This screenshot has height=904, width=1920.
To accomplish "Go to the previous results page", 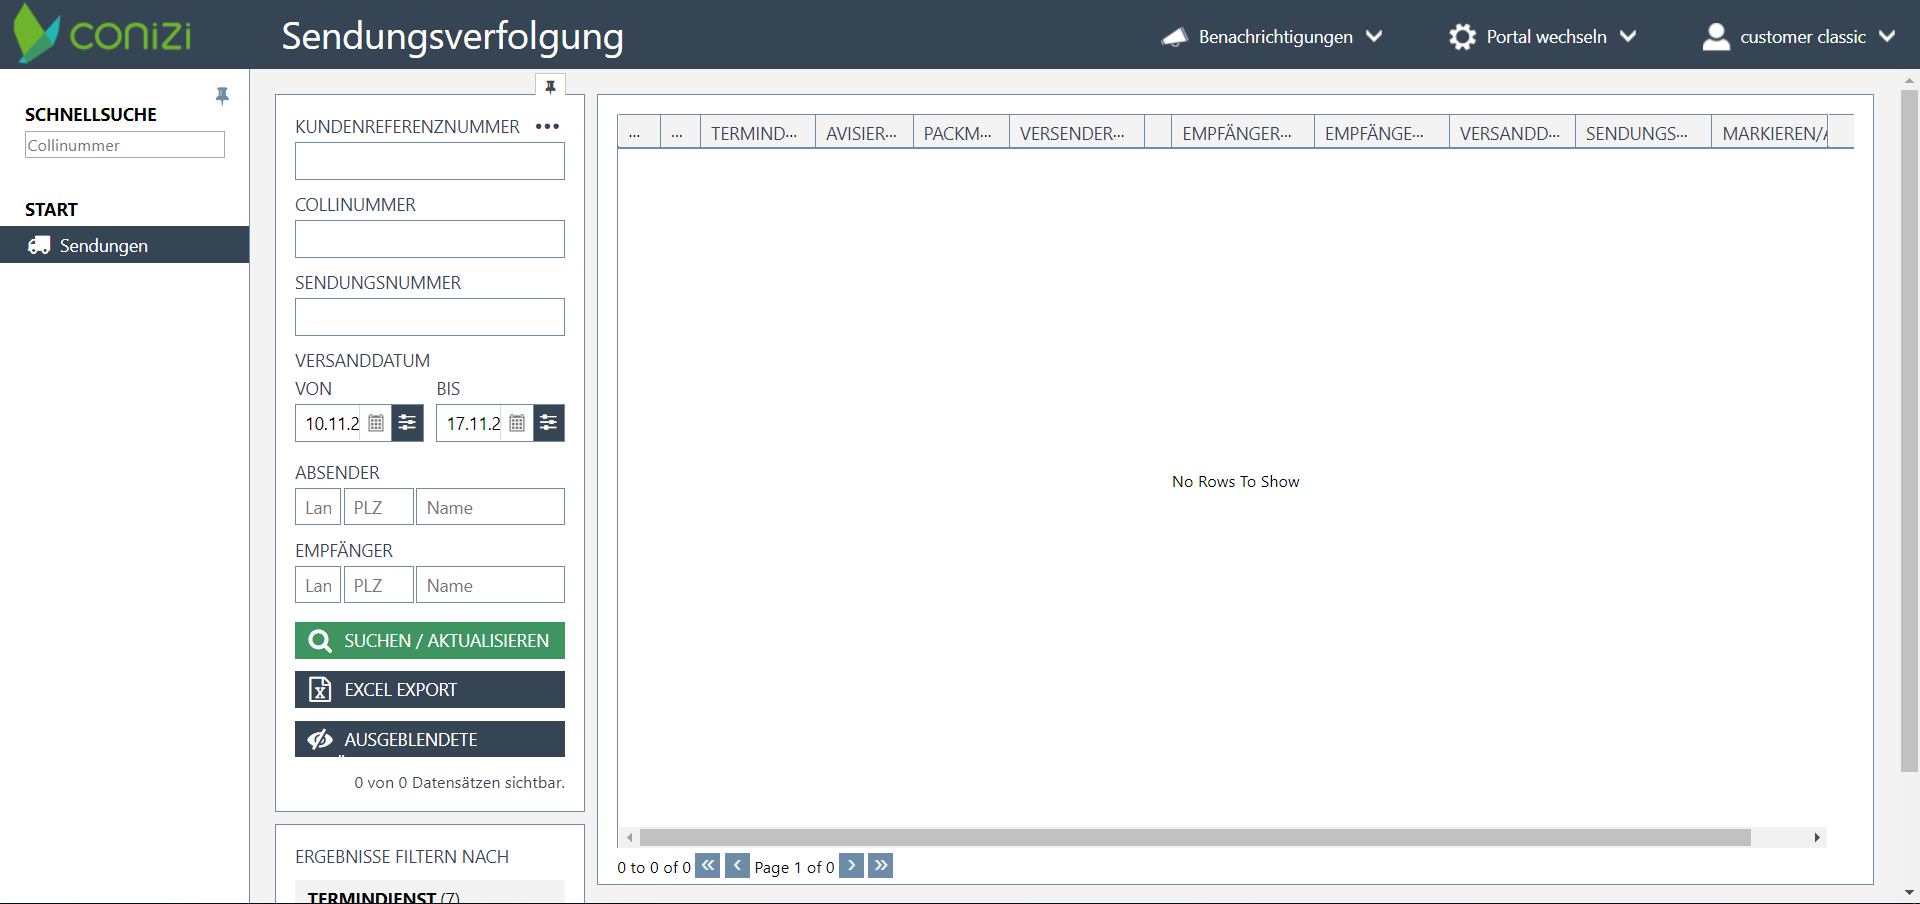I will pyautogui.click(x=737, y=866).
